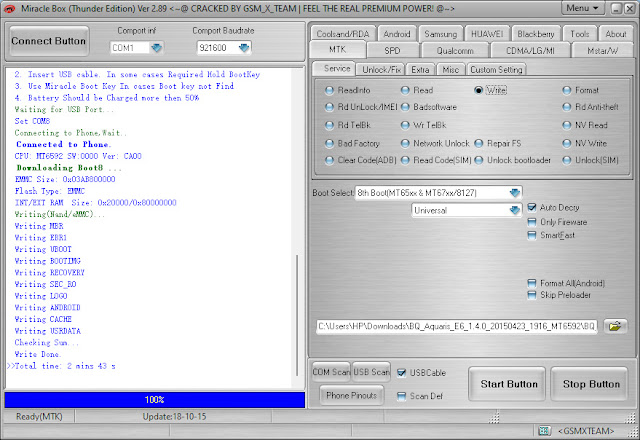This screenshot has width=640, height=440.
Task: Open the Service sub-tab
Action: (x=334, y=69)
